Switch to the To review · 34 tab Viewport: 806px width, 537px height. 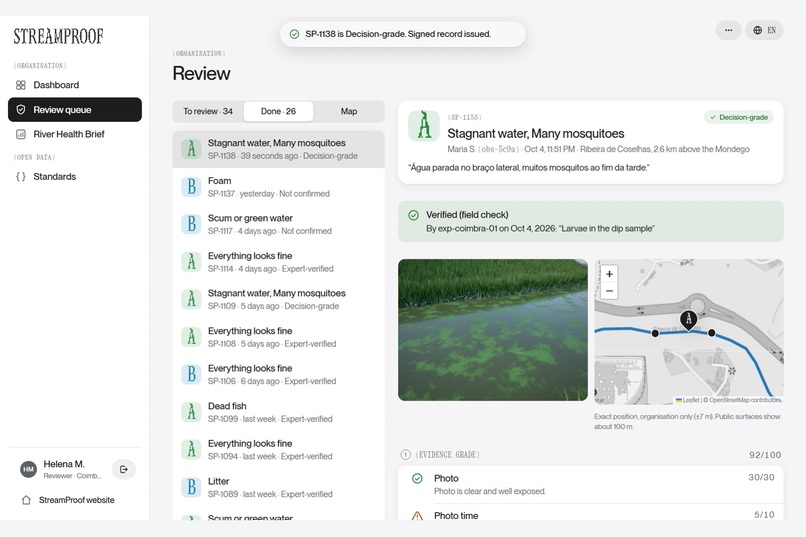pyautogui.click(x=208, y=111)
